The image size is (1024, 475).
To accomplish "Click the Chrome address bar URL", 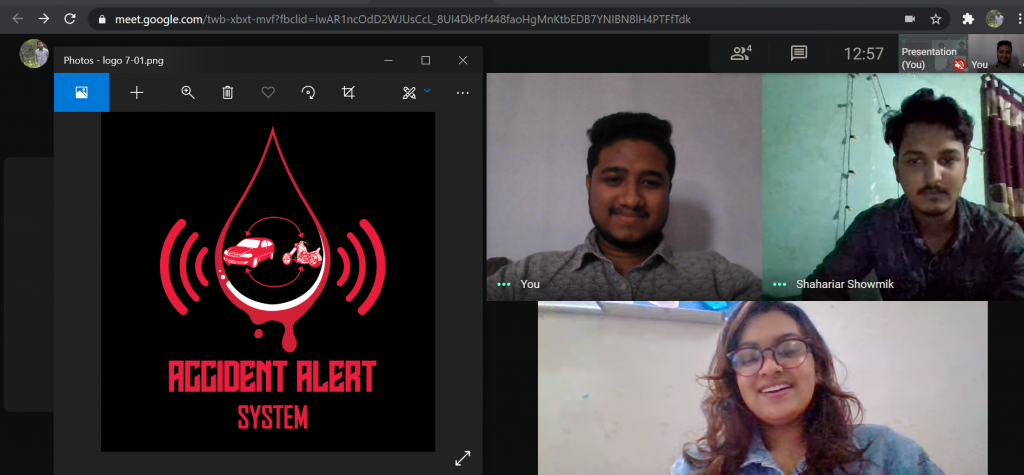I will [400, 19].
